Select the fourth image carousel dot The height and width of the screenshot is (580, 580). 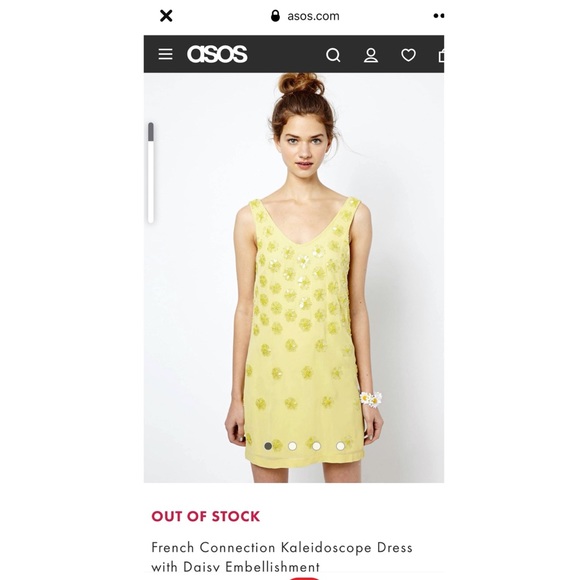point(340,446)
